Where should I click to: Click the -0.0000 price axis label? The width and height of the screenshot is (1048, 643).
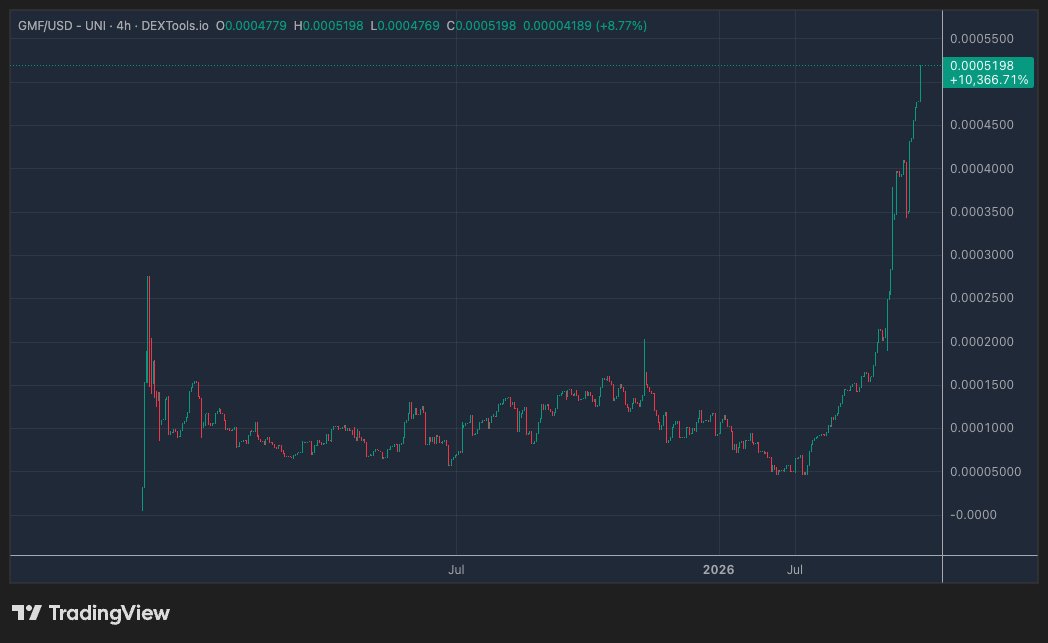(x=973, y=515)
